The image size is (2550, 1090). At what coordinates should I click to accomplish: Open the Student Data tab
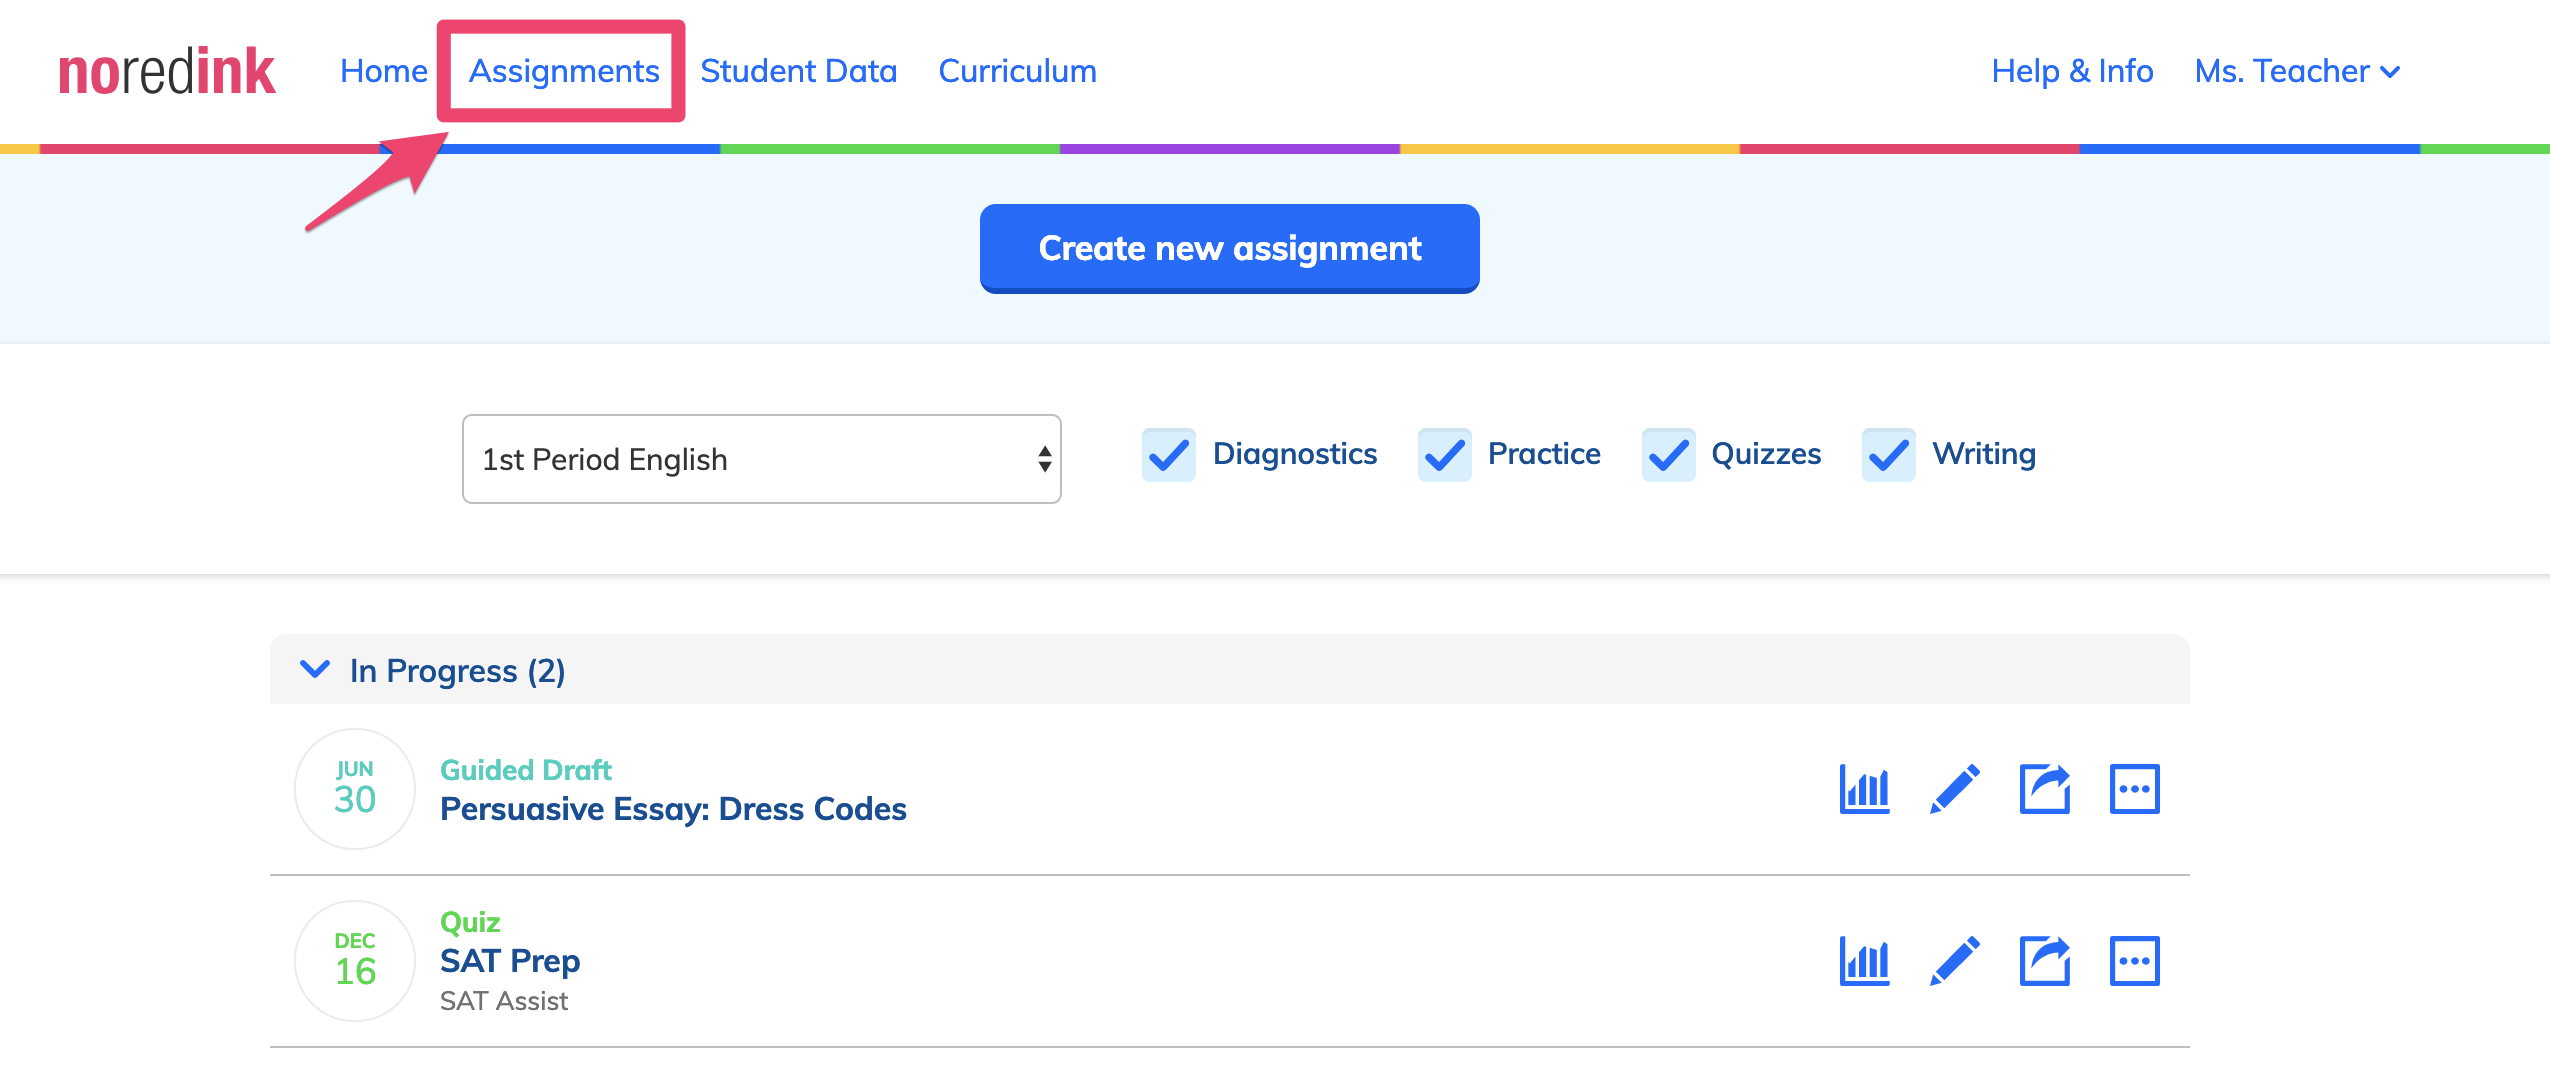point(798,71)
